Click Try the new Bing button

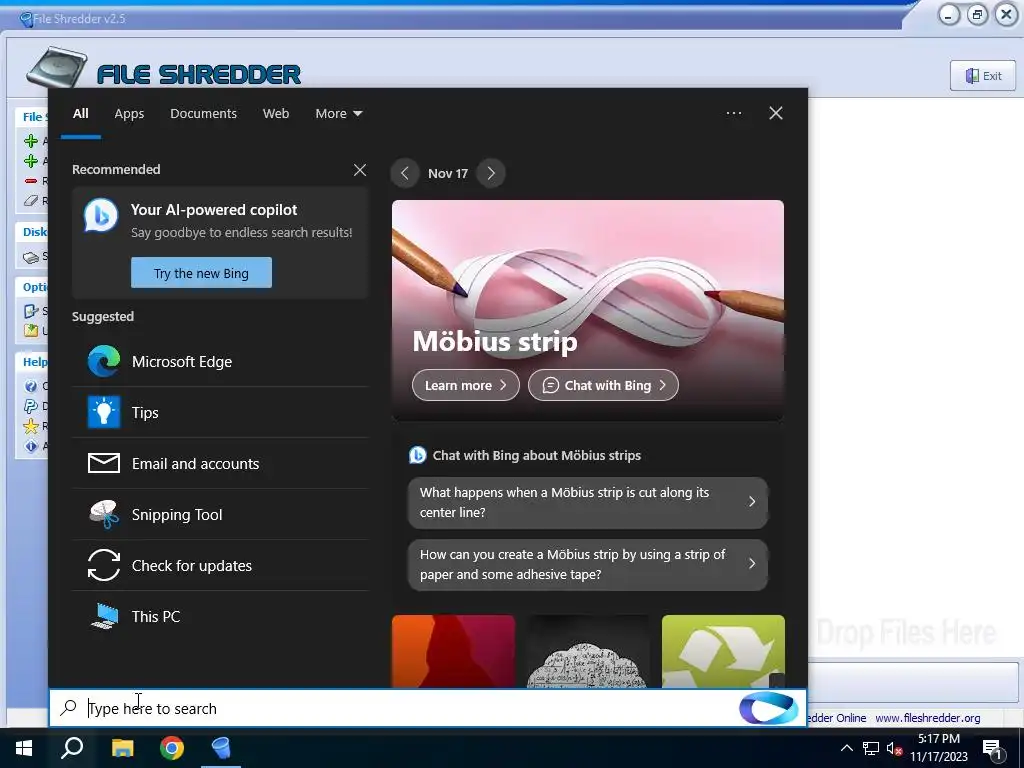pyautogui.click(x=201, y=273)
